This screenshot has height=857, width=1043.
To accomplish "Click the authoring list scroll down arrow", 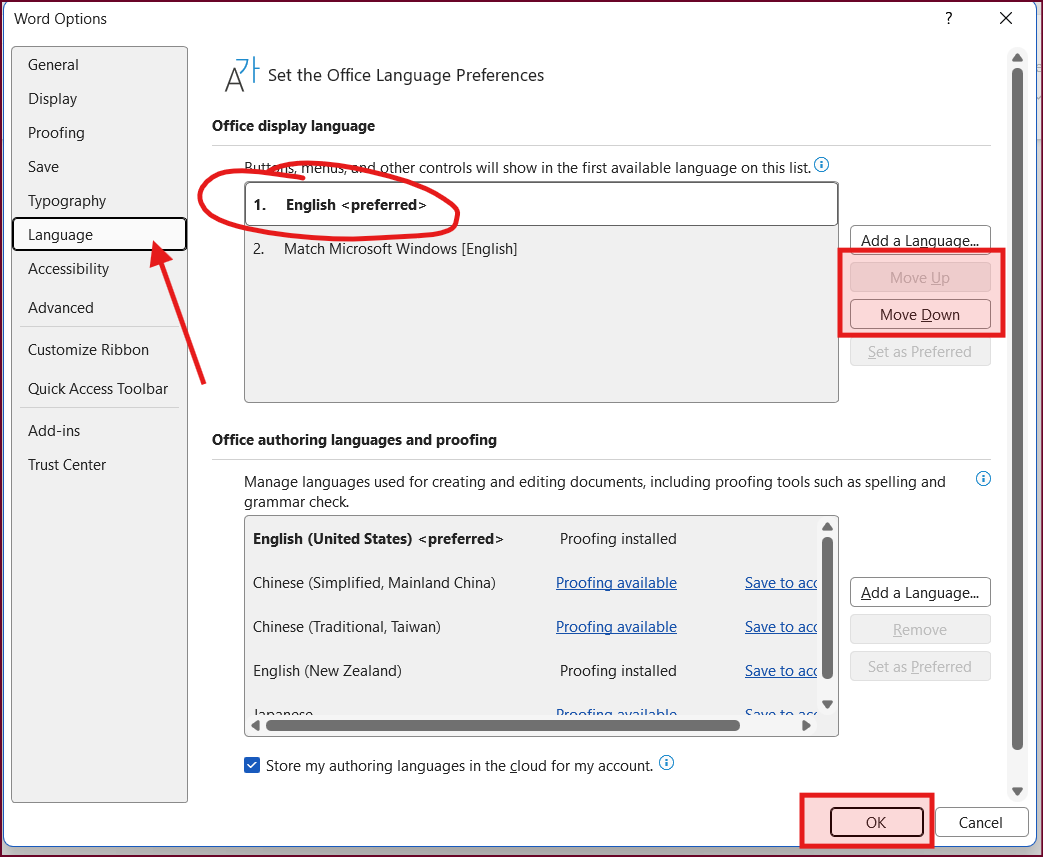I will click(827, 704).
